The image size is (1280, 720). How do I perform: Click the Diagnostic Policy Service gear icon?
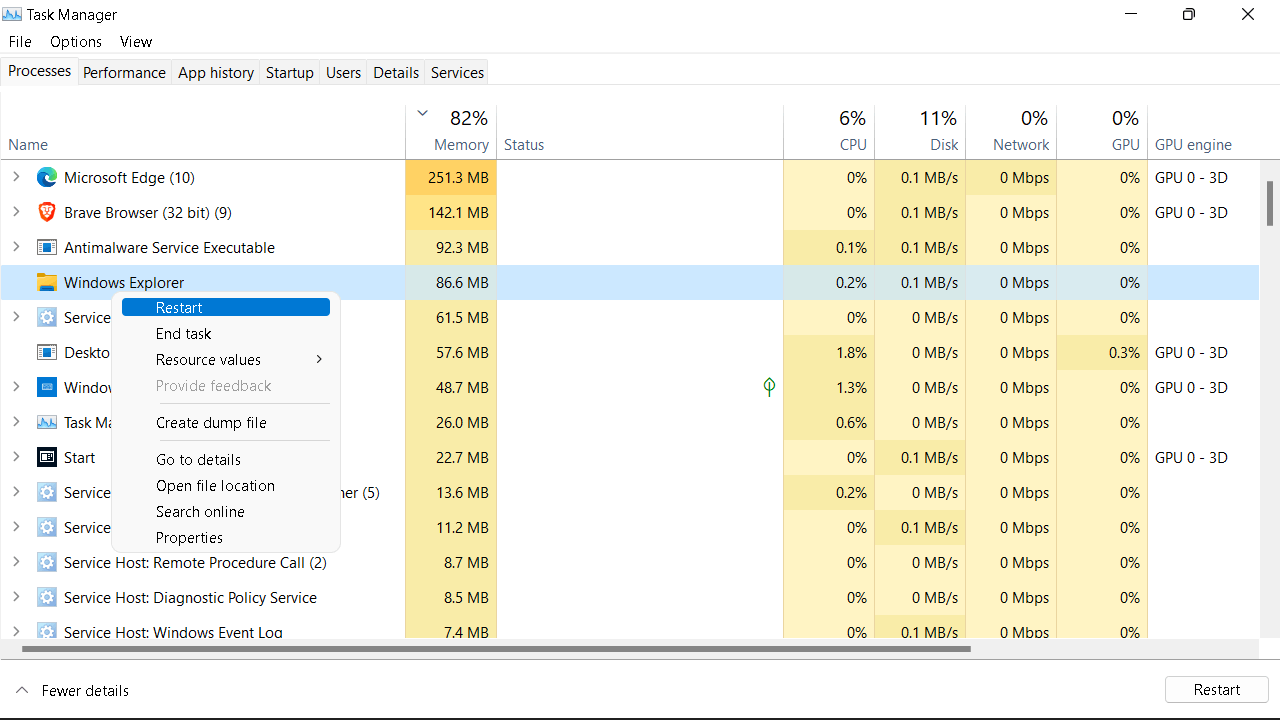[46, 598]
